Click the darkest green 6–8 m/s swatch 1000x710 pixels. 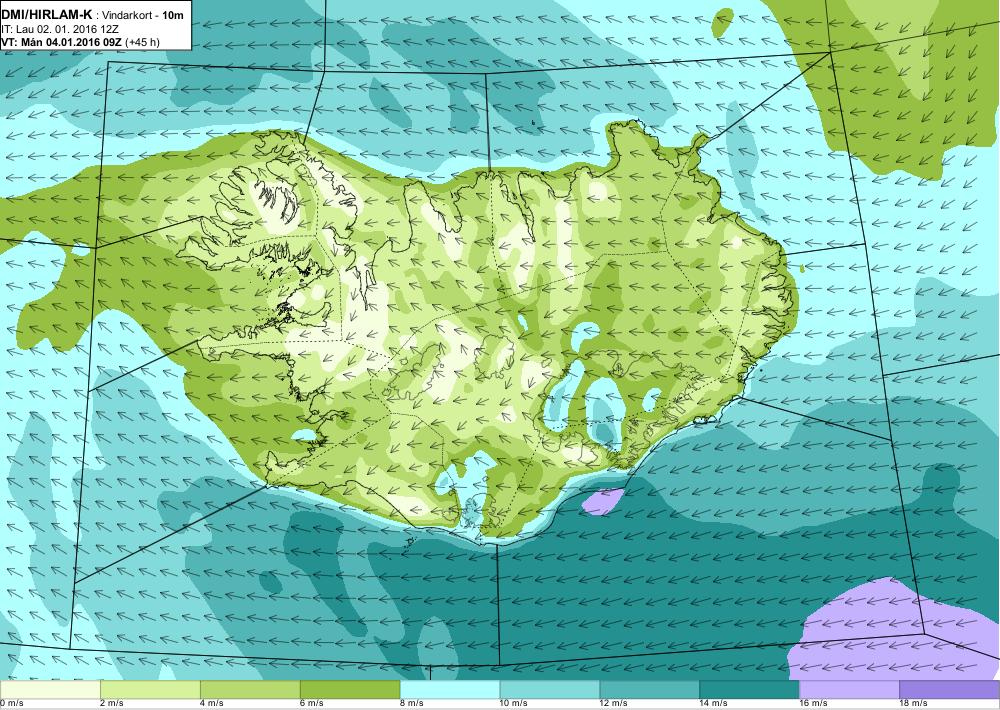(350, 690)
